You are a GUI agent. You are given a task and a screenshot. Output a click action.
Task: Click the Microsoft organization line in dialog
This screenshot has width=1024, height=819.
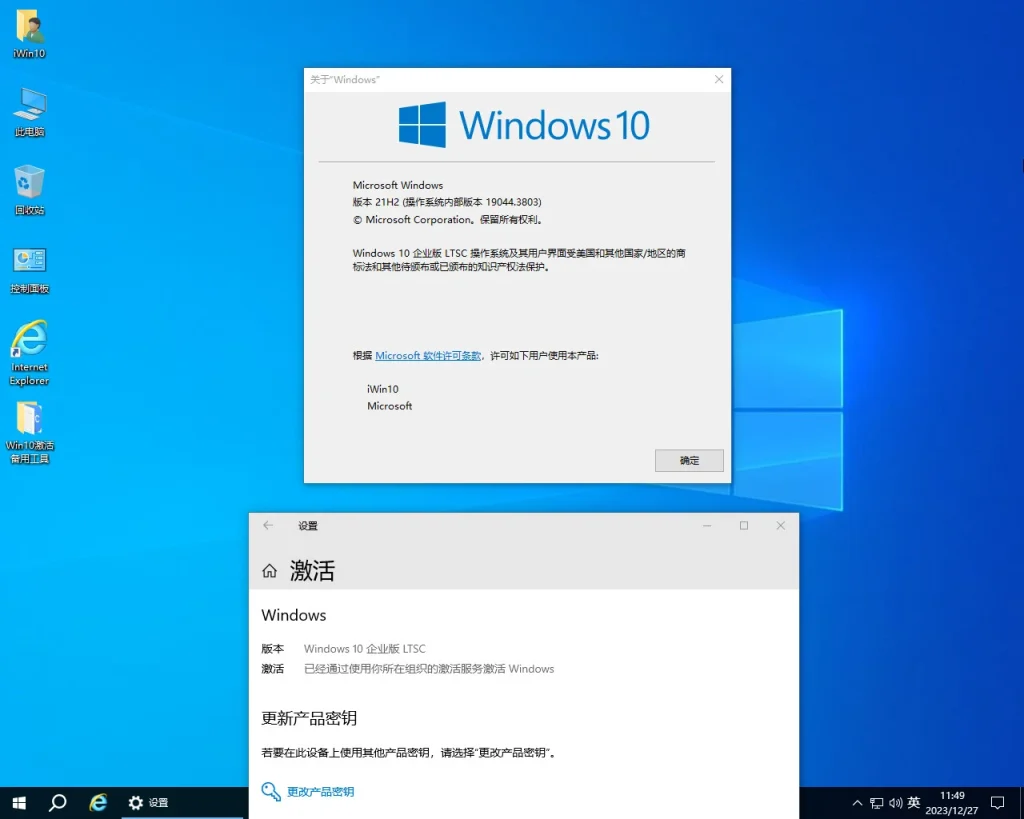click(x=389, y=406)
